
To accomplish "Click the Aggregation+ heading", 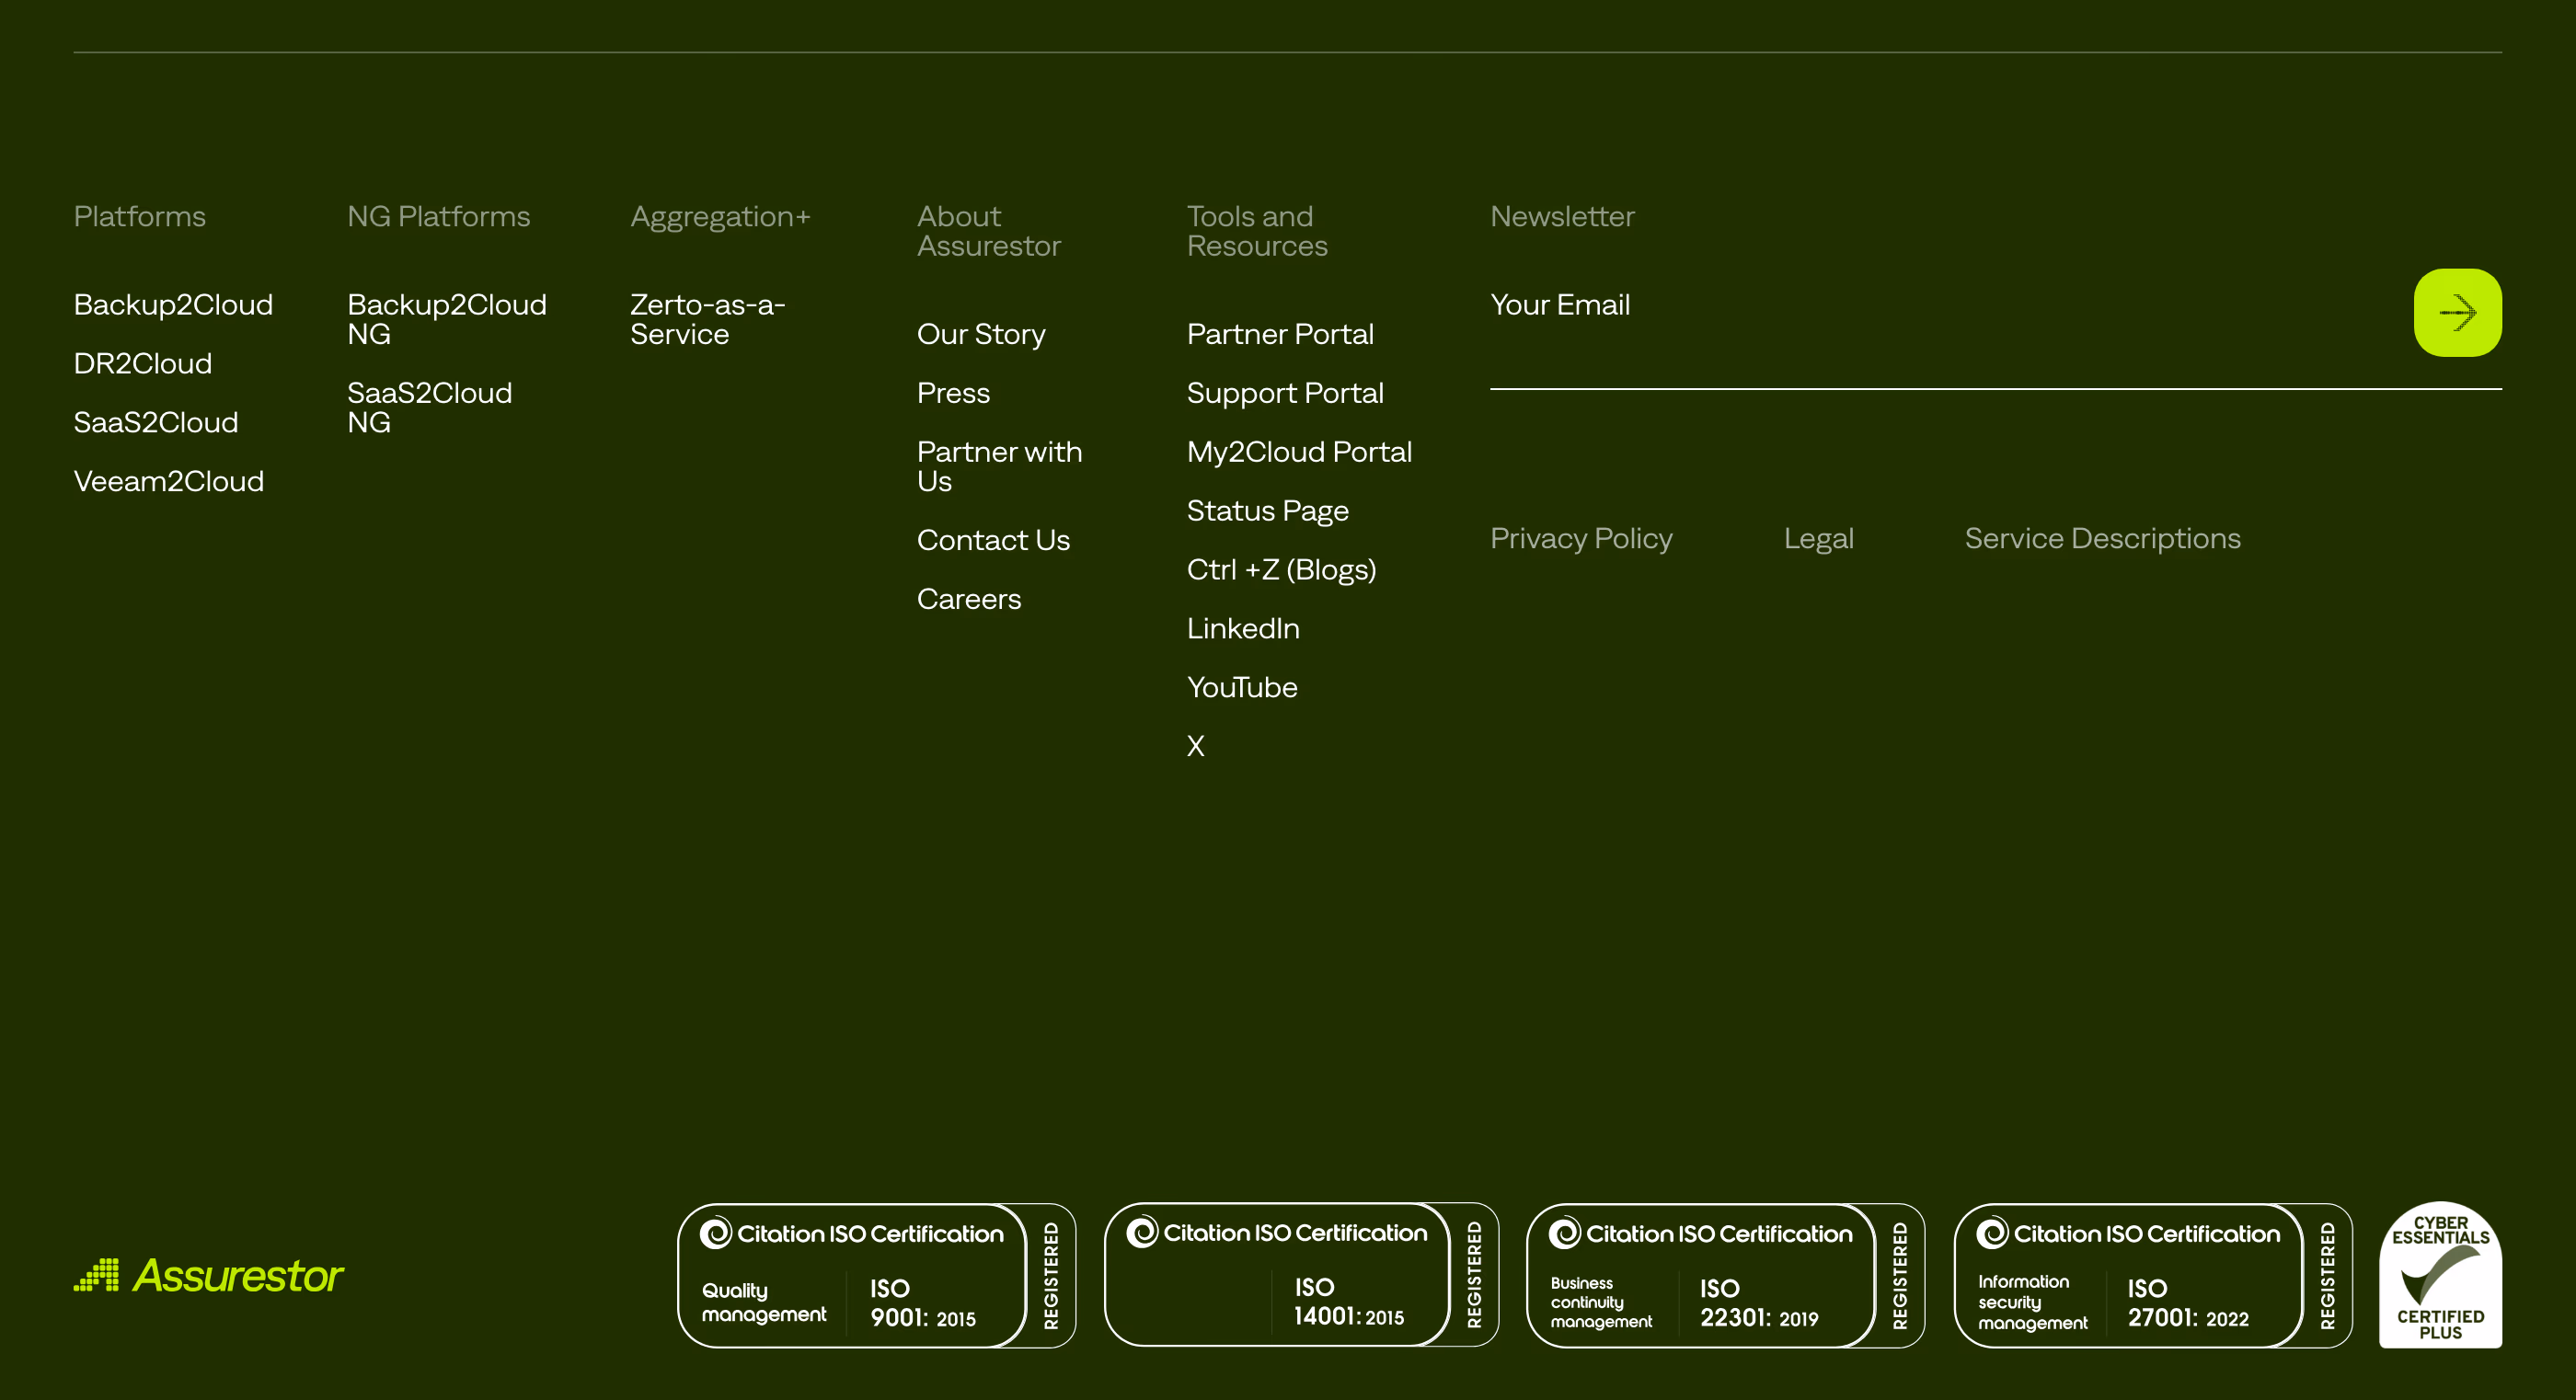I will point(720,217).
